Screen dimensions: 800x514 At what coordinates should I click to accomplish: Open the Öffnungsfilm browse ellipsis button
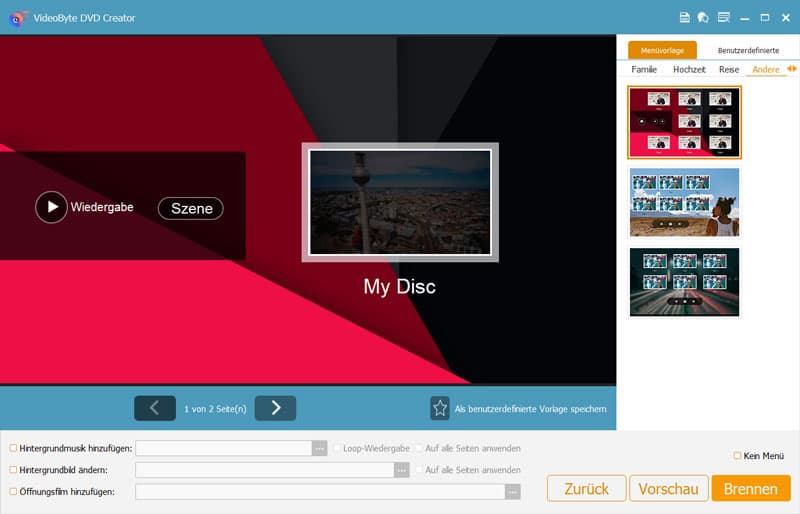pos(513,492)
